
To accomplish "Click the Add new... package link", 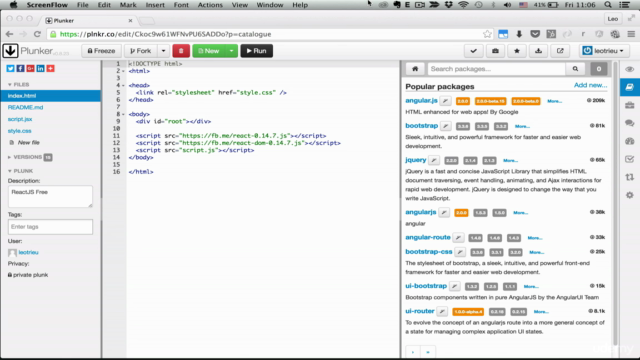I will pos(590,85).
